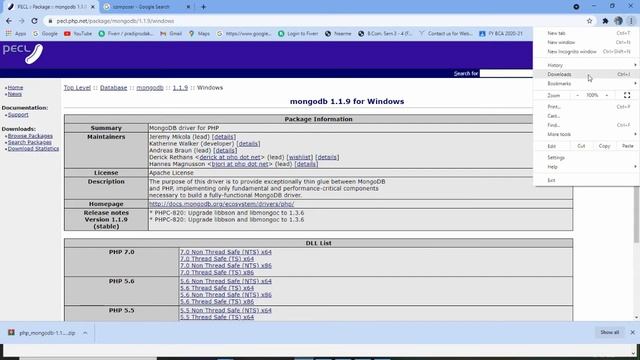The width and height of the screenshot is (640, 360).
Task: Choose Print in Chrome menu
Action: tap(587, 107)
